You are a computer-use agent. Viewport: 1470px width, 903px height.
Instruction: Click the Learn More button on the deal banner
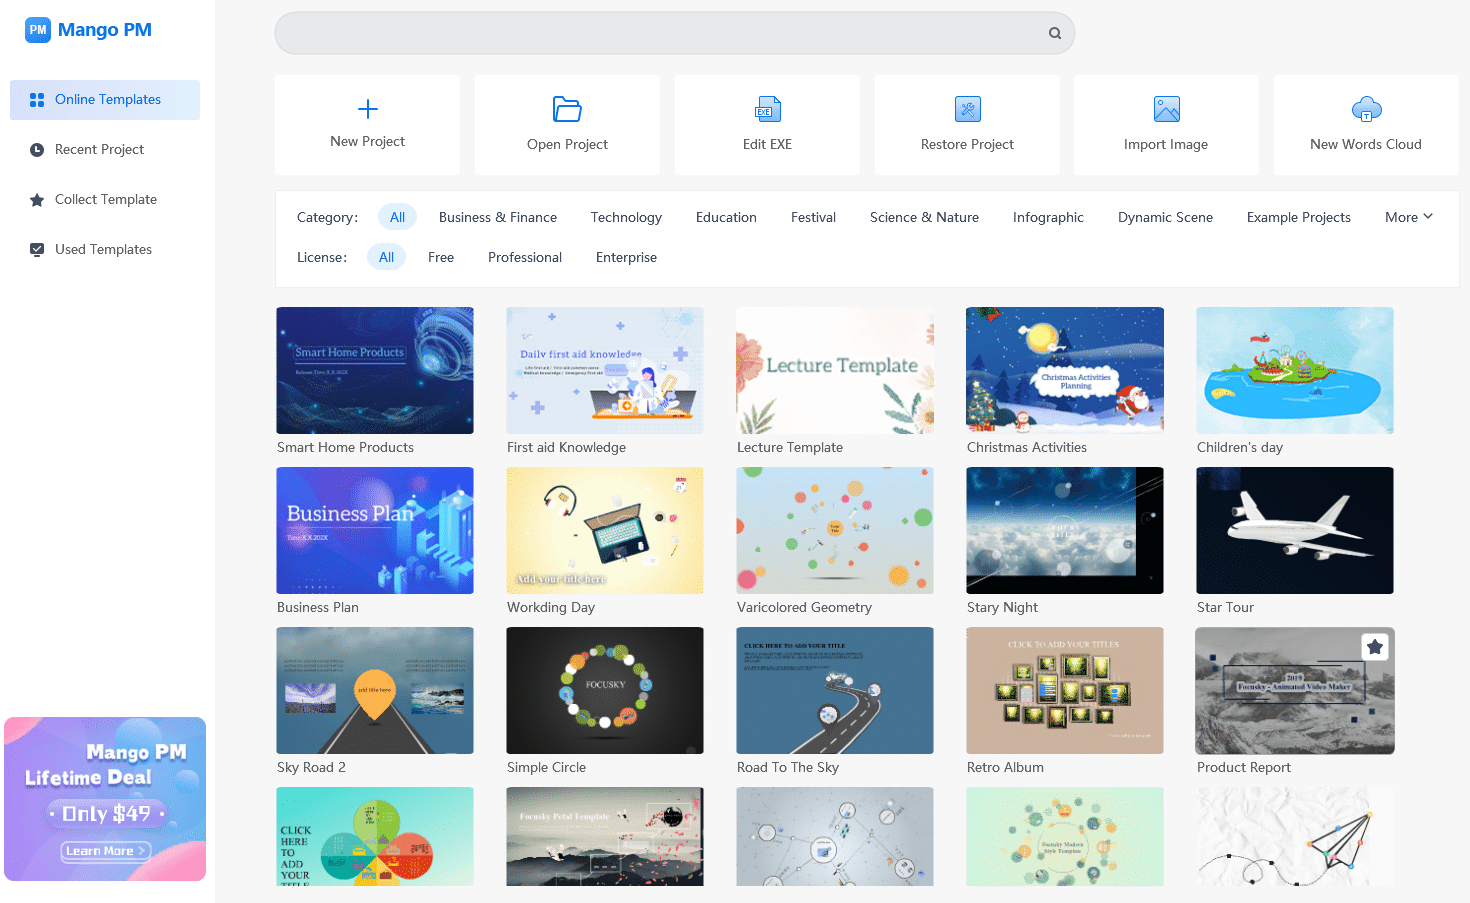click(x=104, y=851)
